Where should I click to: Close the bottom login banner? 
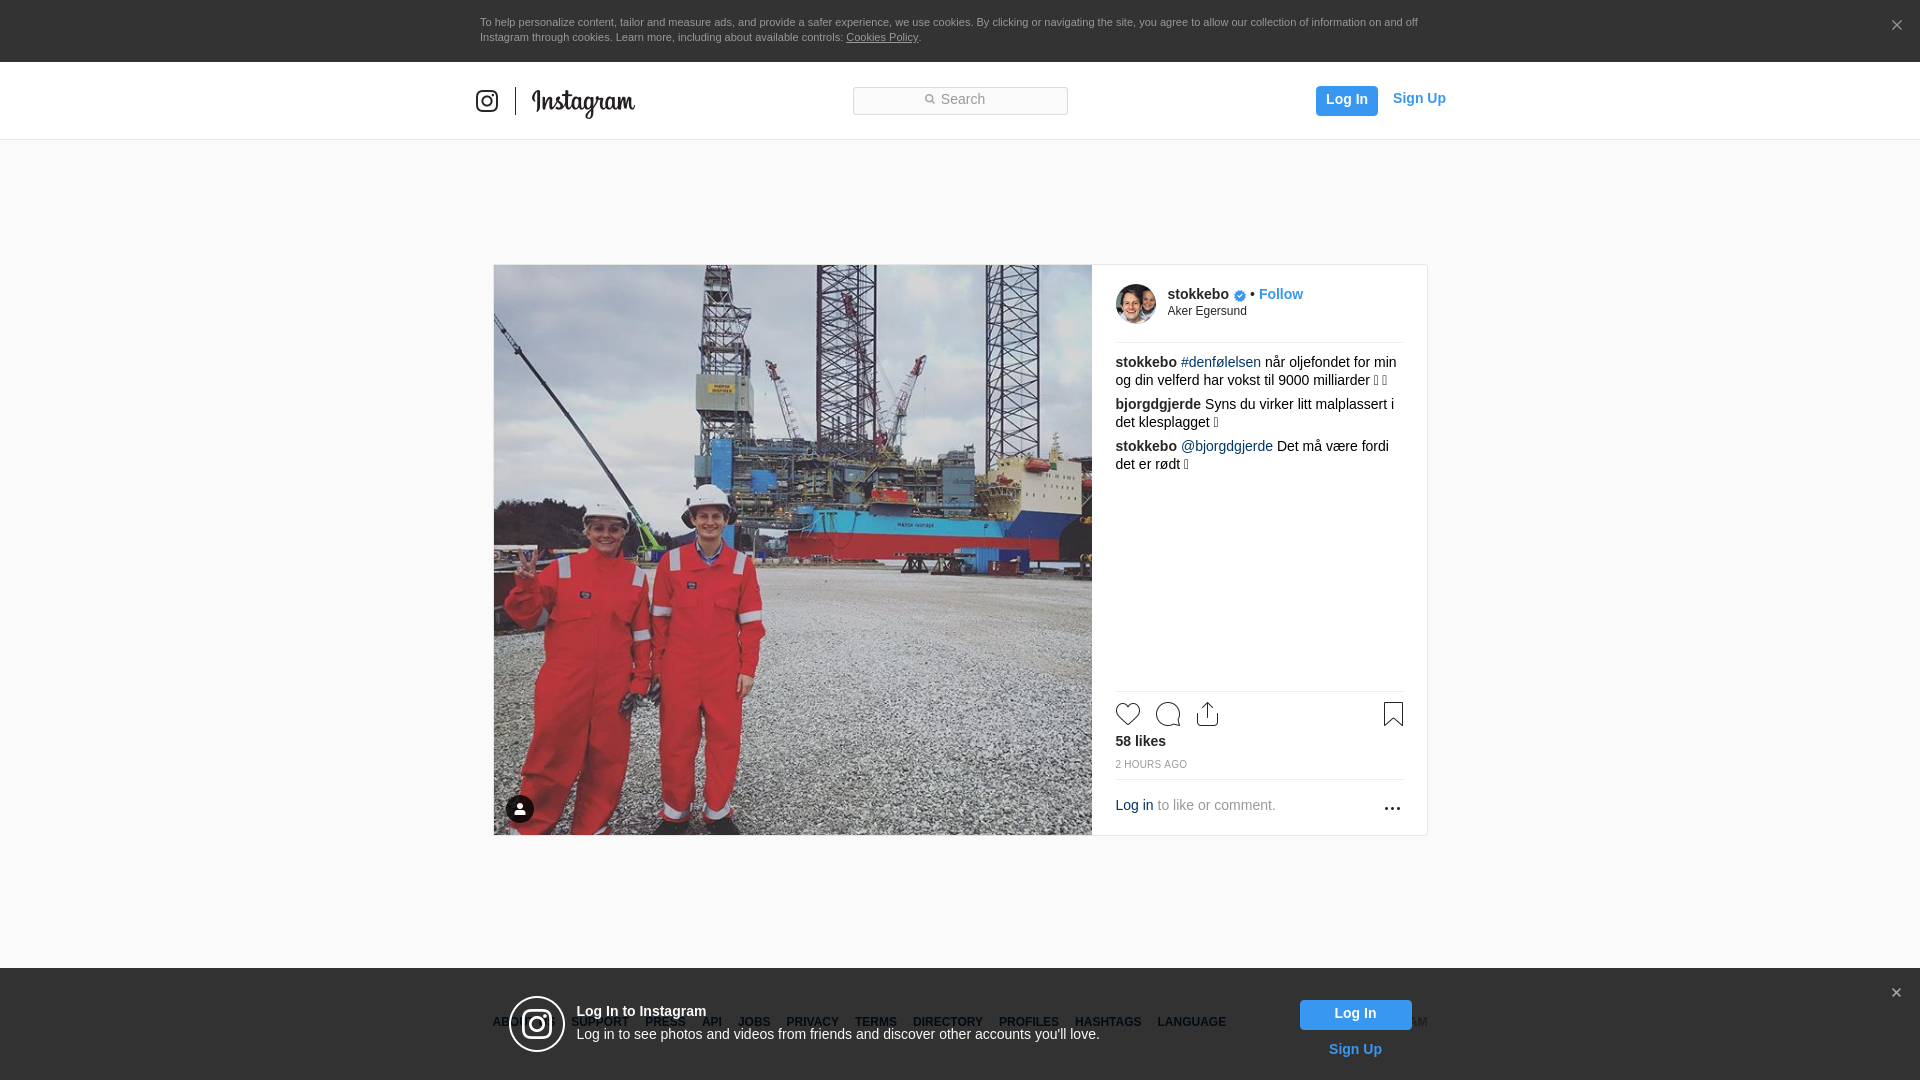pyautogui.click(x=1895, y=993)
